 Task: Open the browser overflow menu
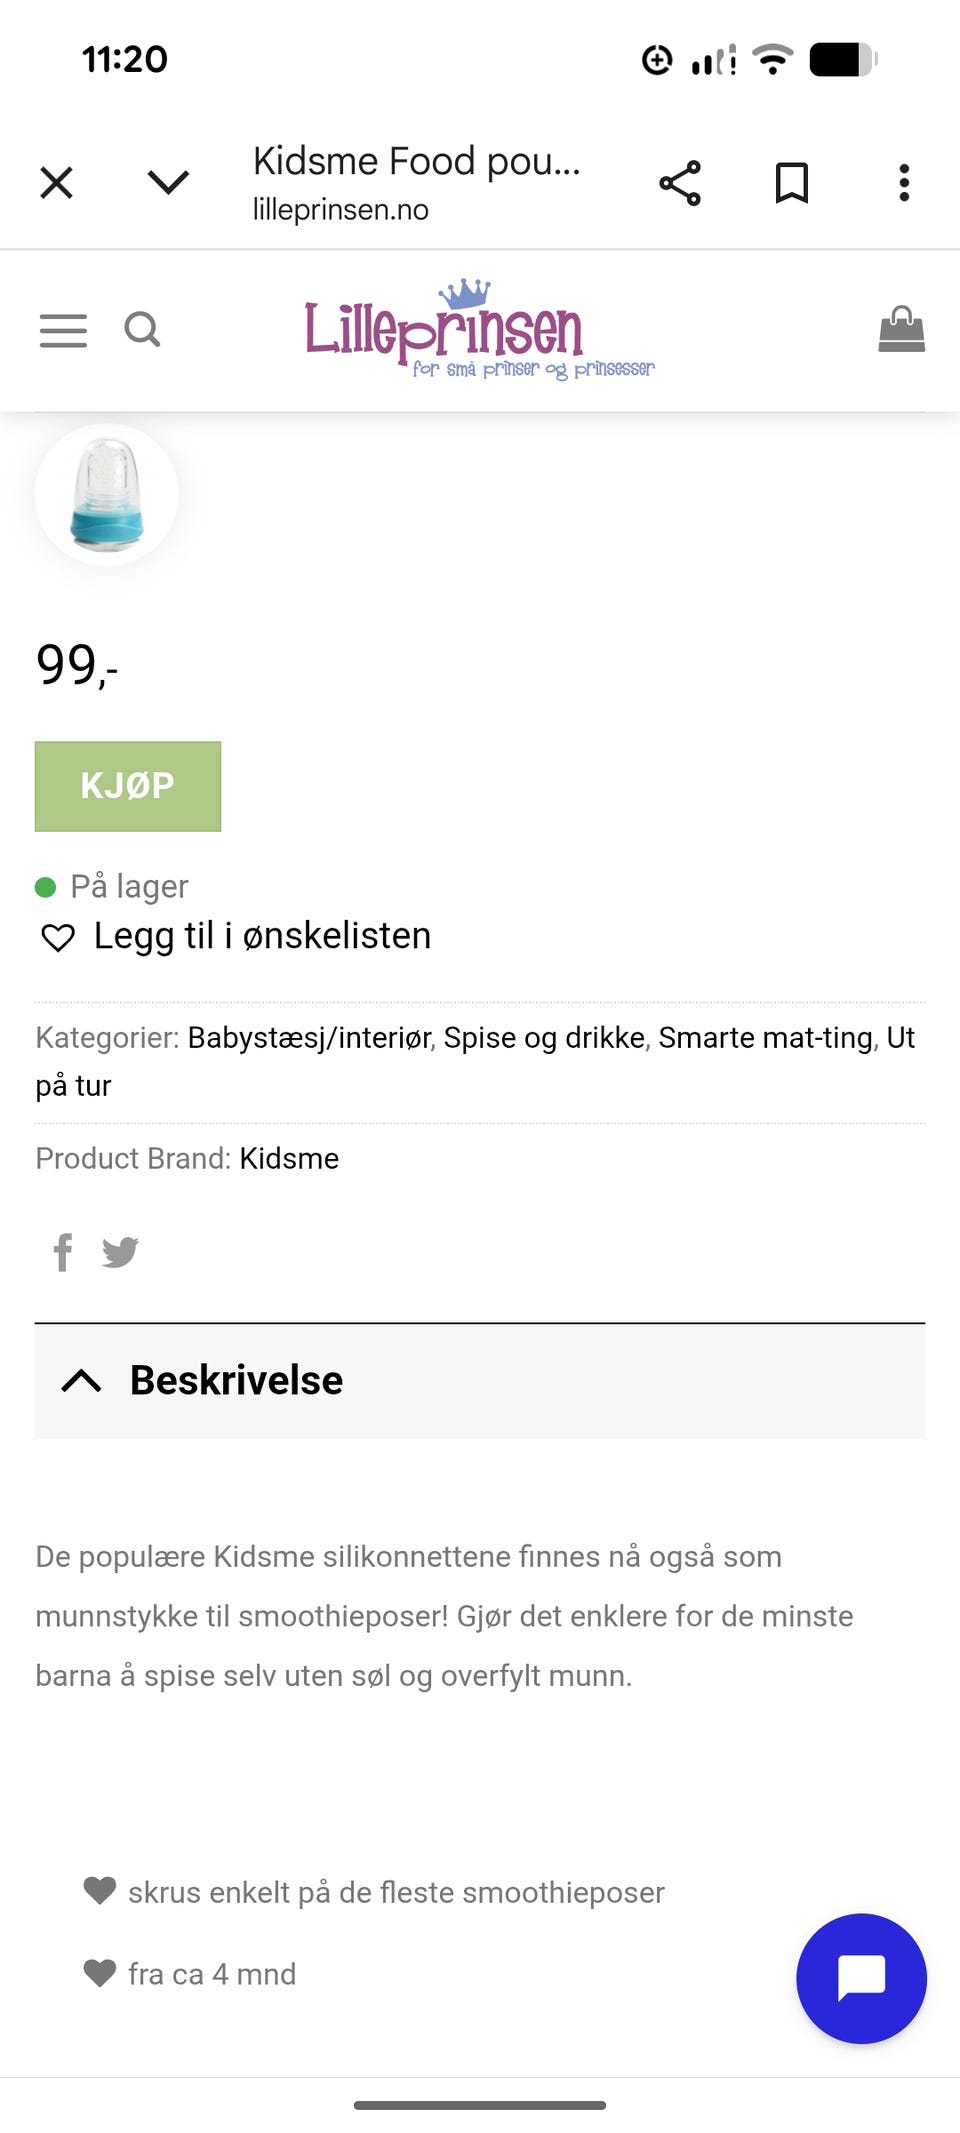tap(903, 182)
